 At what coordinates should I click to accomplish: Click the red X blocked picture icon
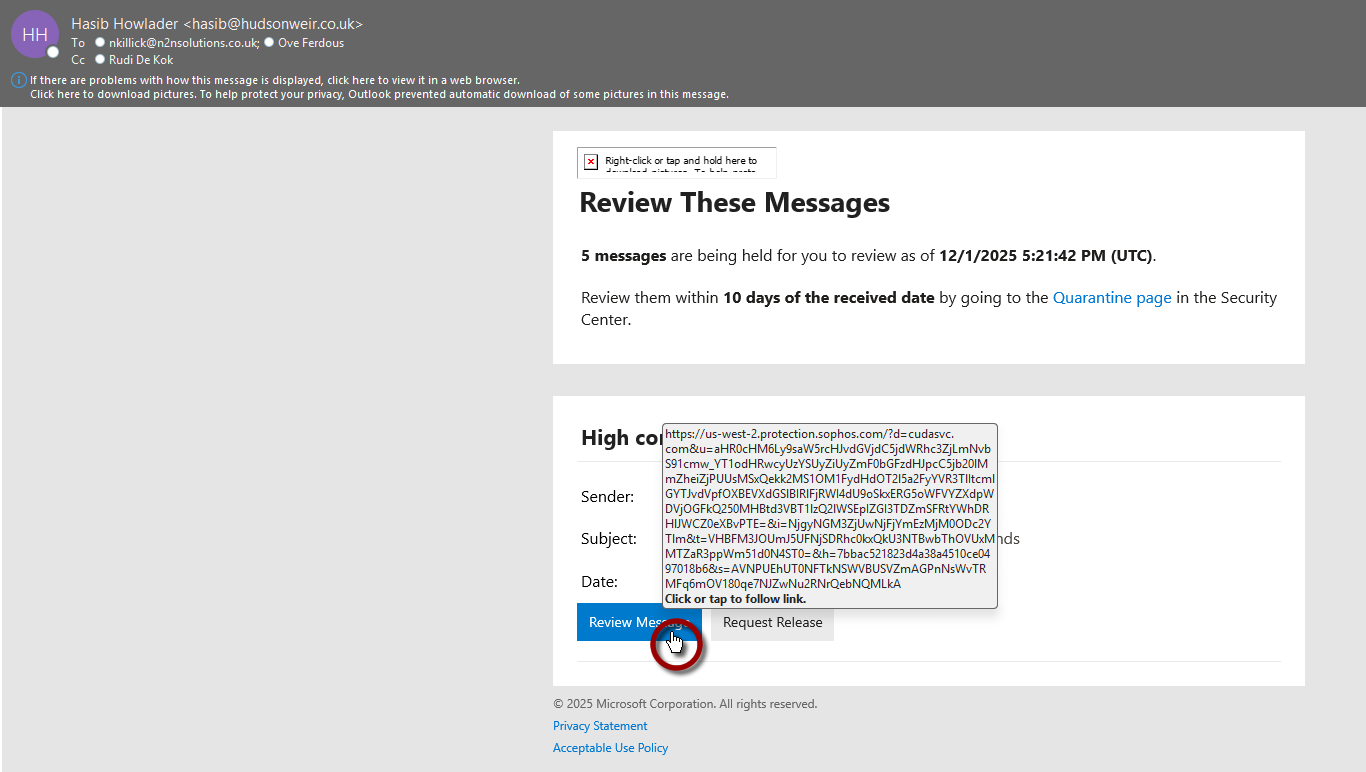[x=591, y=161]
